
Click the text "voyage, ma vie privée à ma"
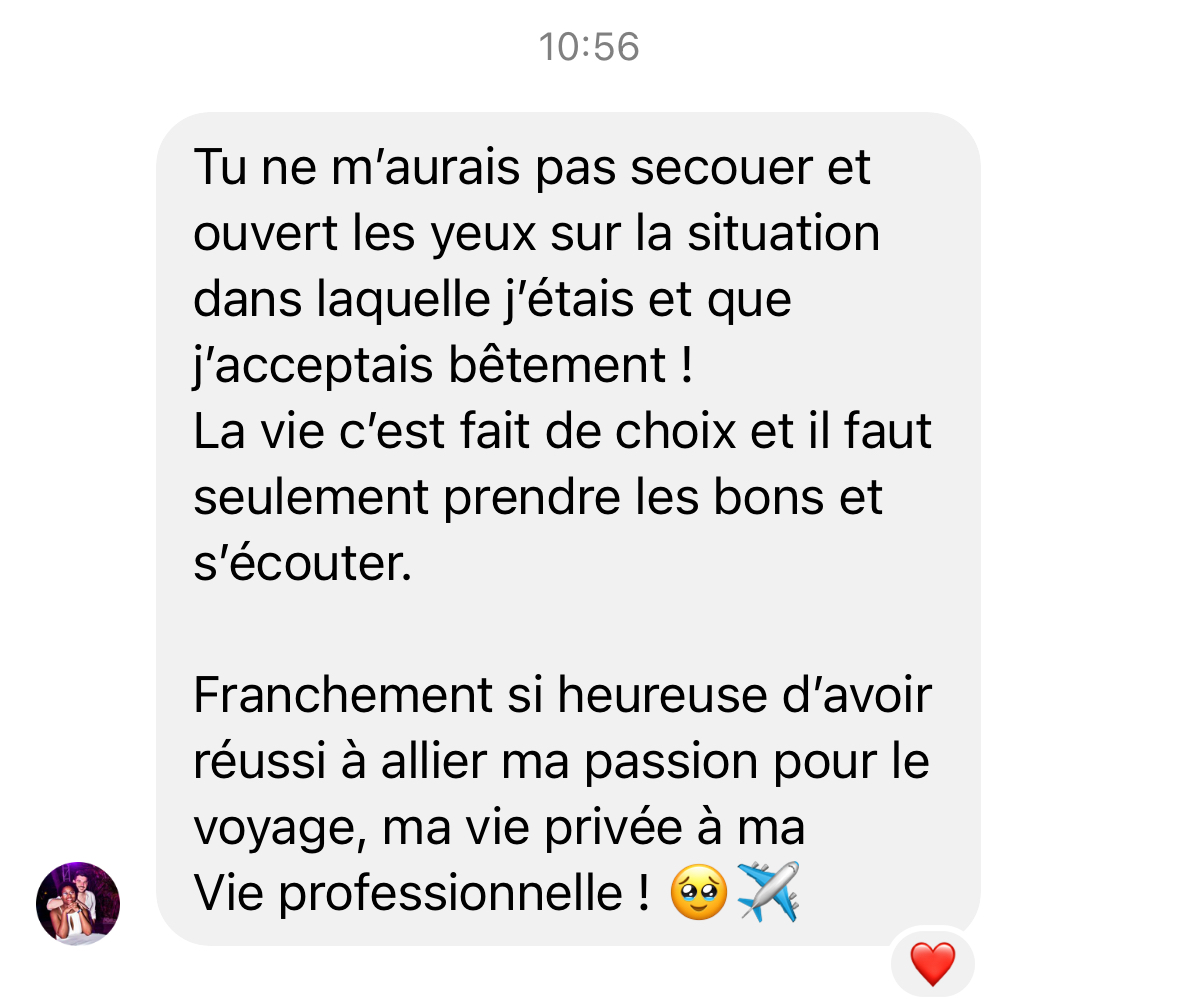[x=499, y=829]
